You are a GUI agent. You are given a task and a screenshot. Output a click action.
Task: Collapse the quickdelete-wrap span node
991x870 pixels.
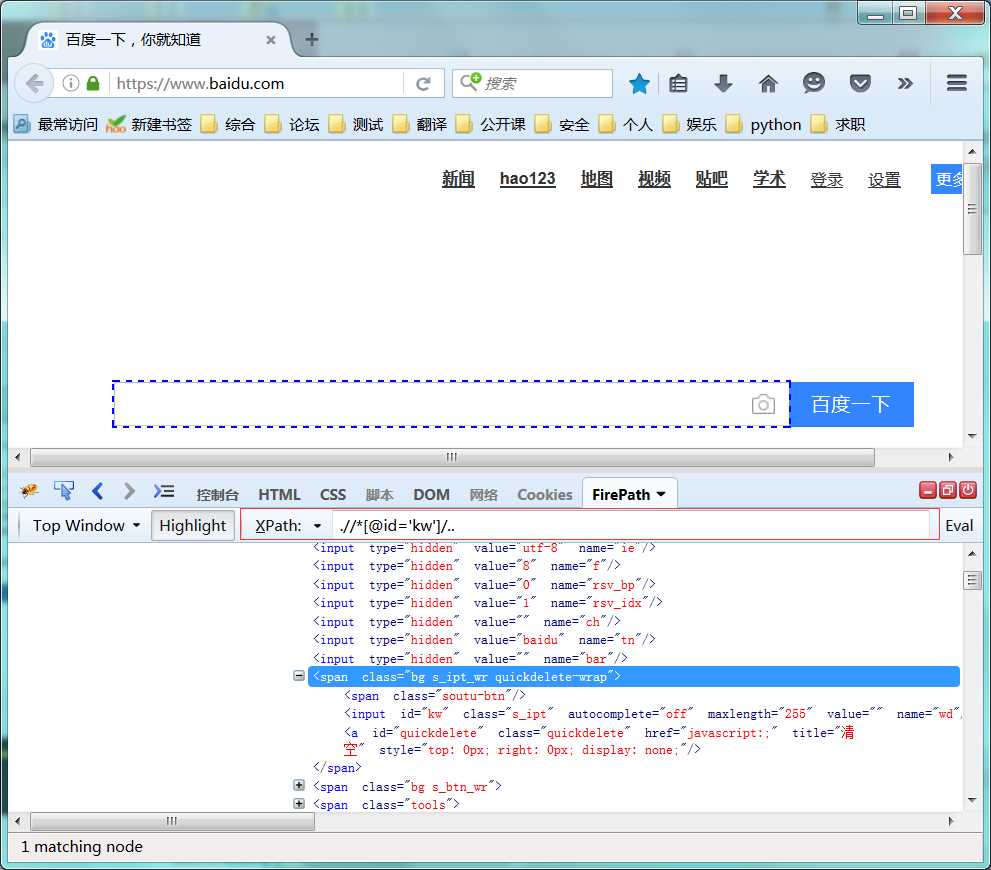coord(299,675)
